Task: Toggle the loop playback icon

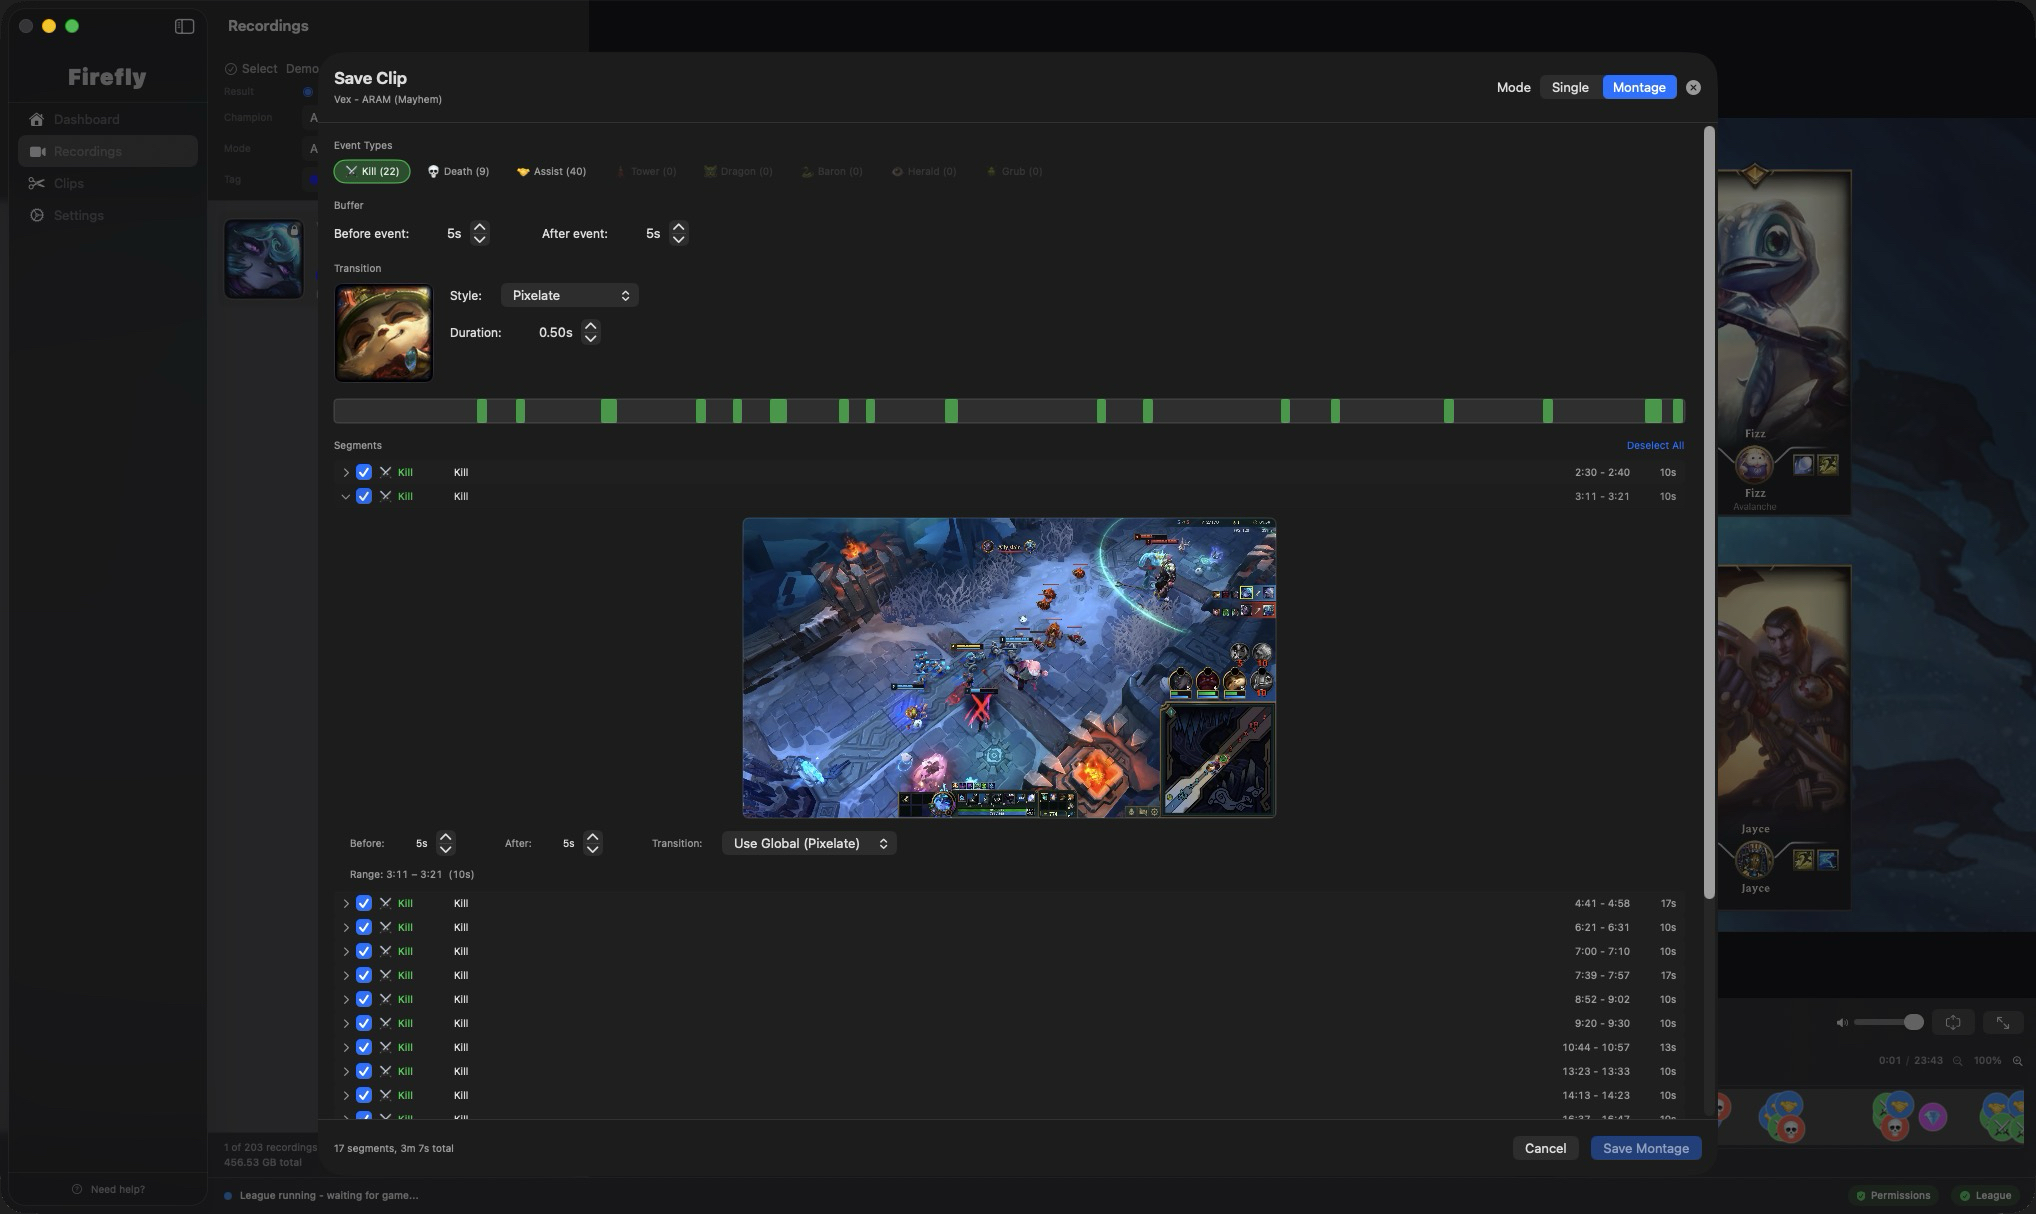Action: coord(1953,1022)
